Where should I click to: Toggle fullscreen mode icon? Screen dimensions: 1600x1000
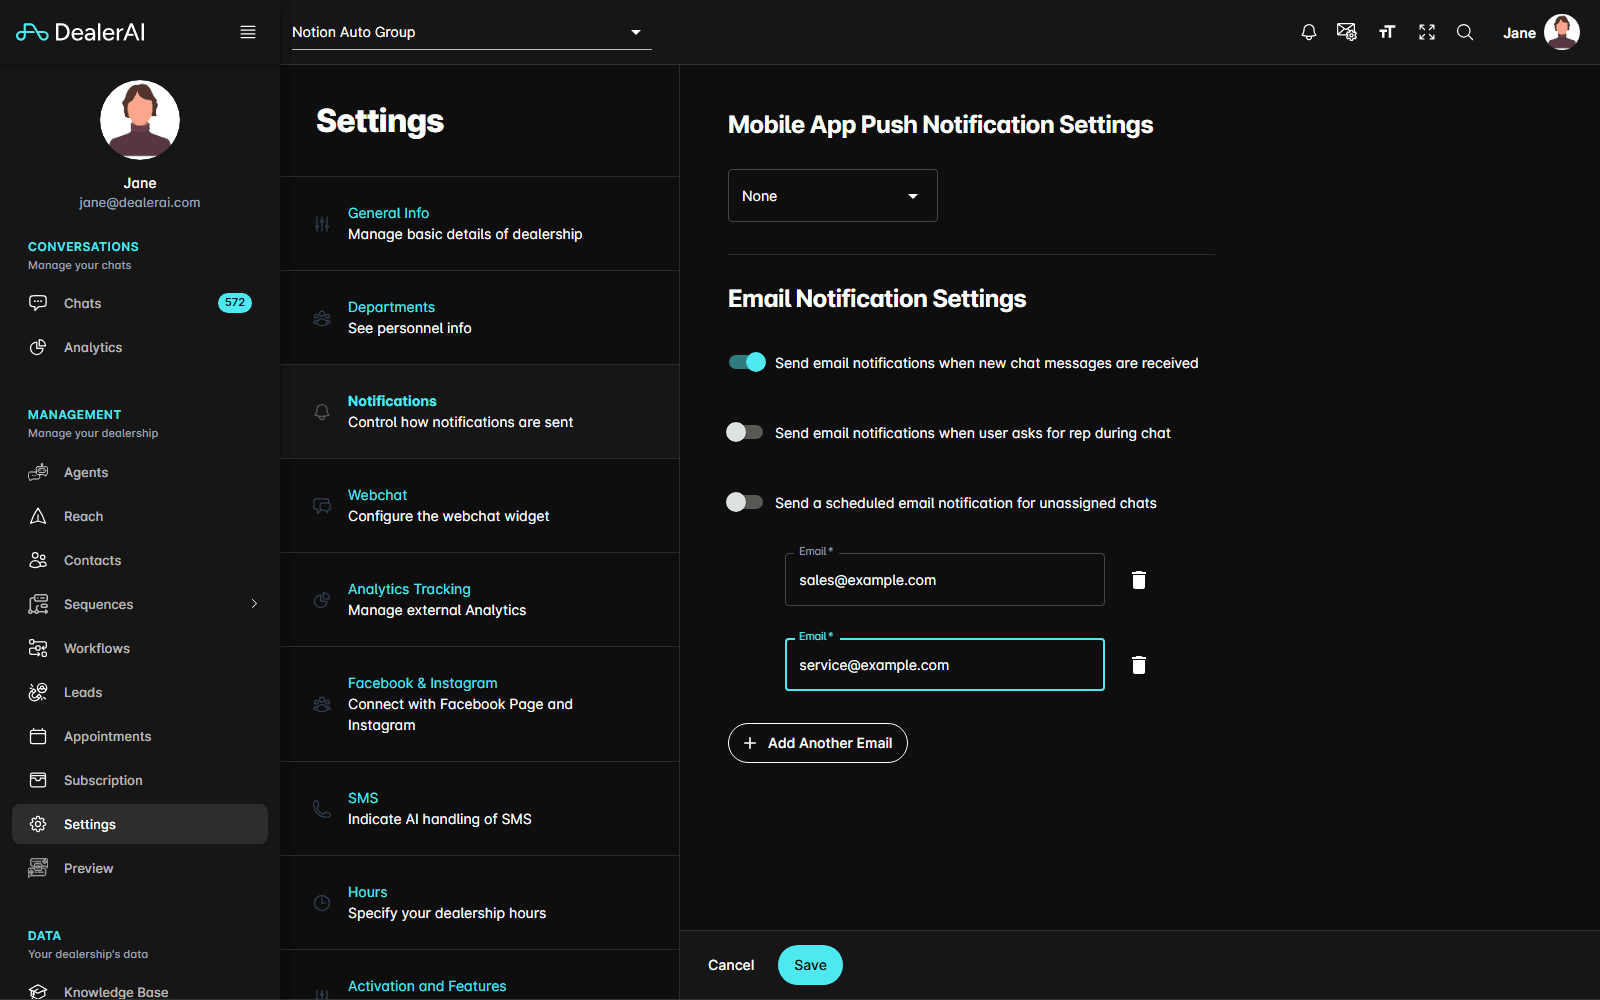pos(1427,32)
